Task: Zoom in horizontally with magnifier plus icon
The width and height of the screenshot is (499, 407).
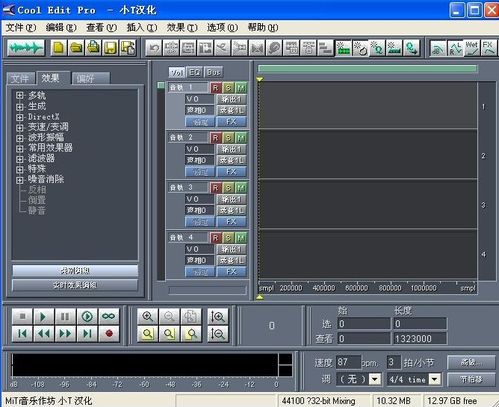Action: coord(148,316)
